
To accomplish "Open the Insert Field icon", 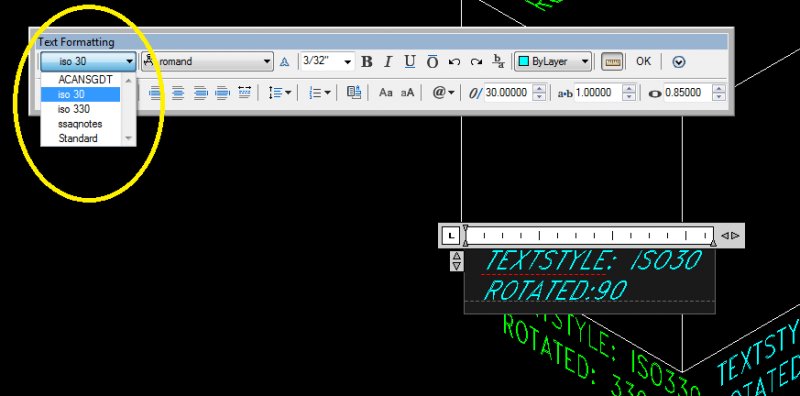I will [x=354, y=92].
